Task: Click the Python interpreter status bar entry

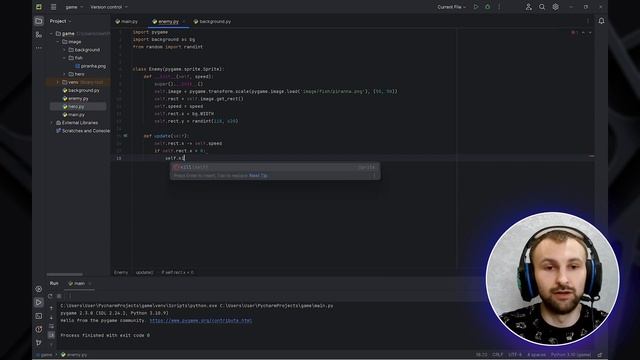Action: (x=571, y=355)
